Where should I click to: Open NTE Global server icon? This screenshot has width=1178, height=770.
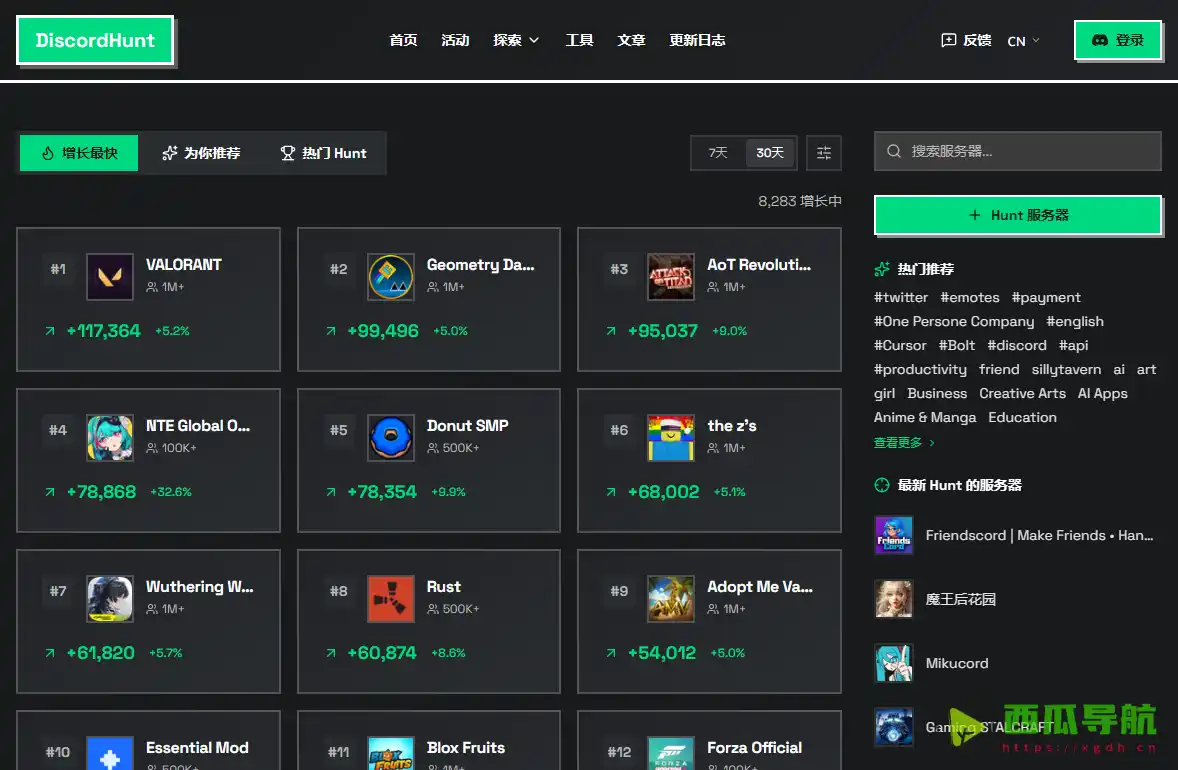(x=110, y=437)
